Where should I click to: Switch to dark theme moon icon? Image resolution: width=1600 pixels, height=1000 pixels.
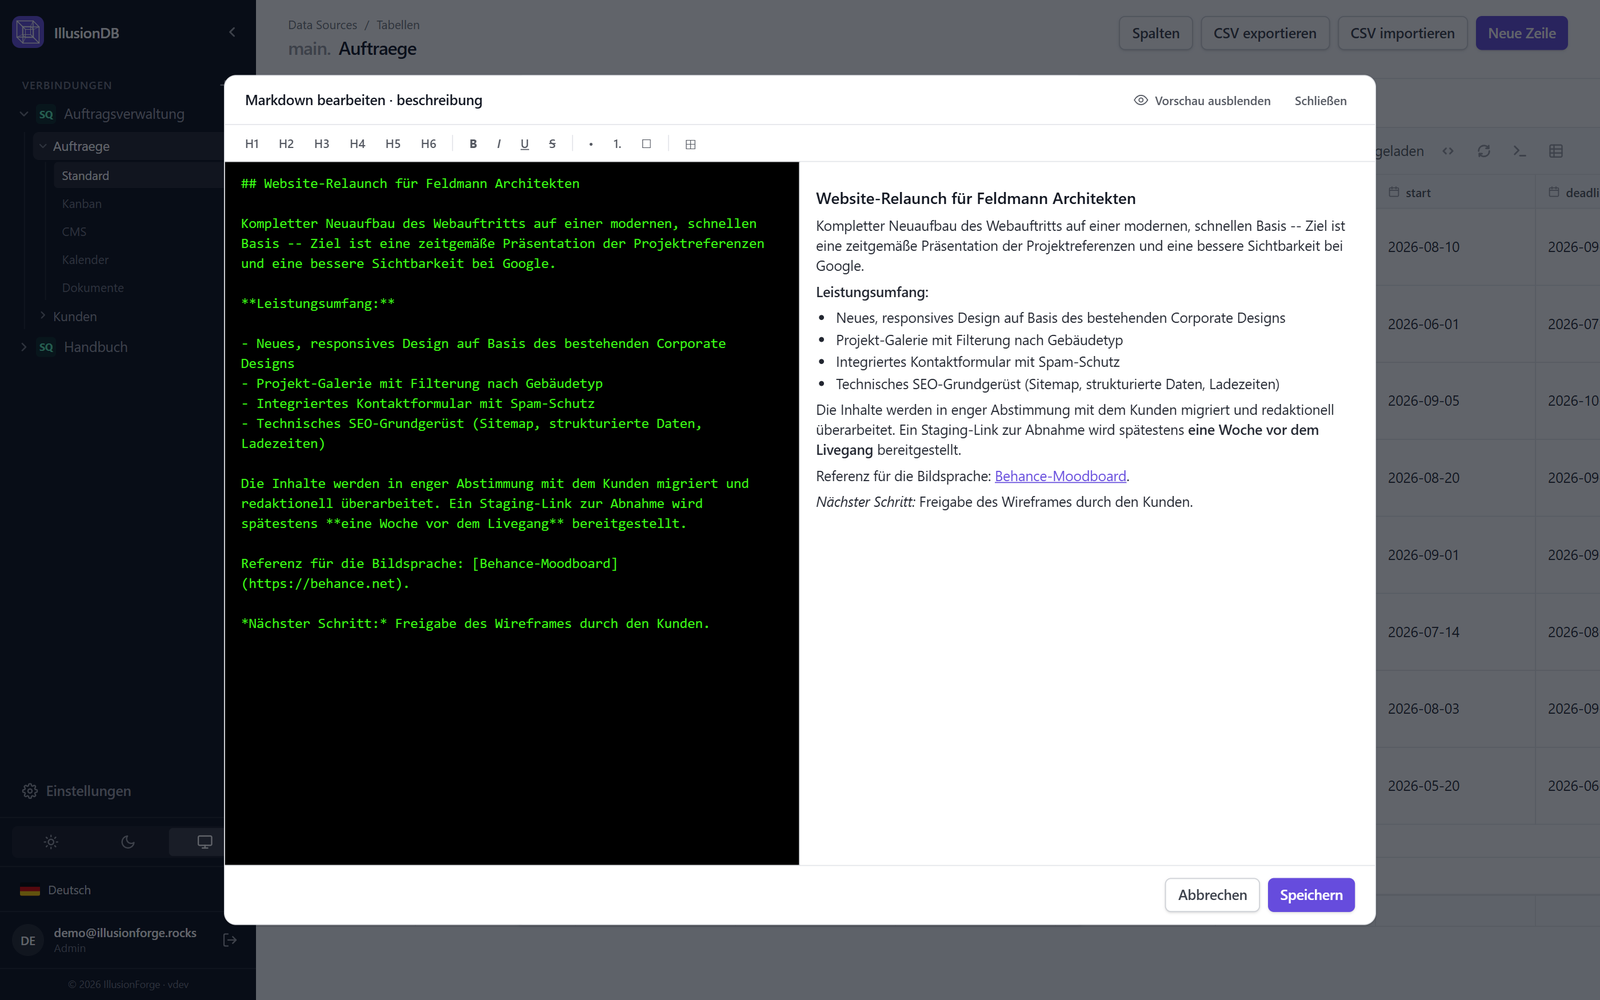tap(128, 842)
